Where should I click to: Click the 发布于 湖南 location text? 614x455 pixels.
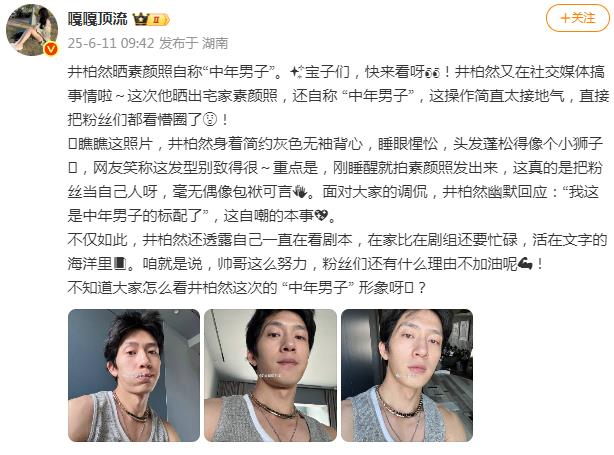(x=193, y=43)
